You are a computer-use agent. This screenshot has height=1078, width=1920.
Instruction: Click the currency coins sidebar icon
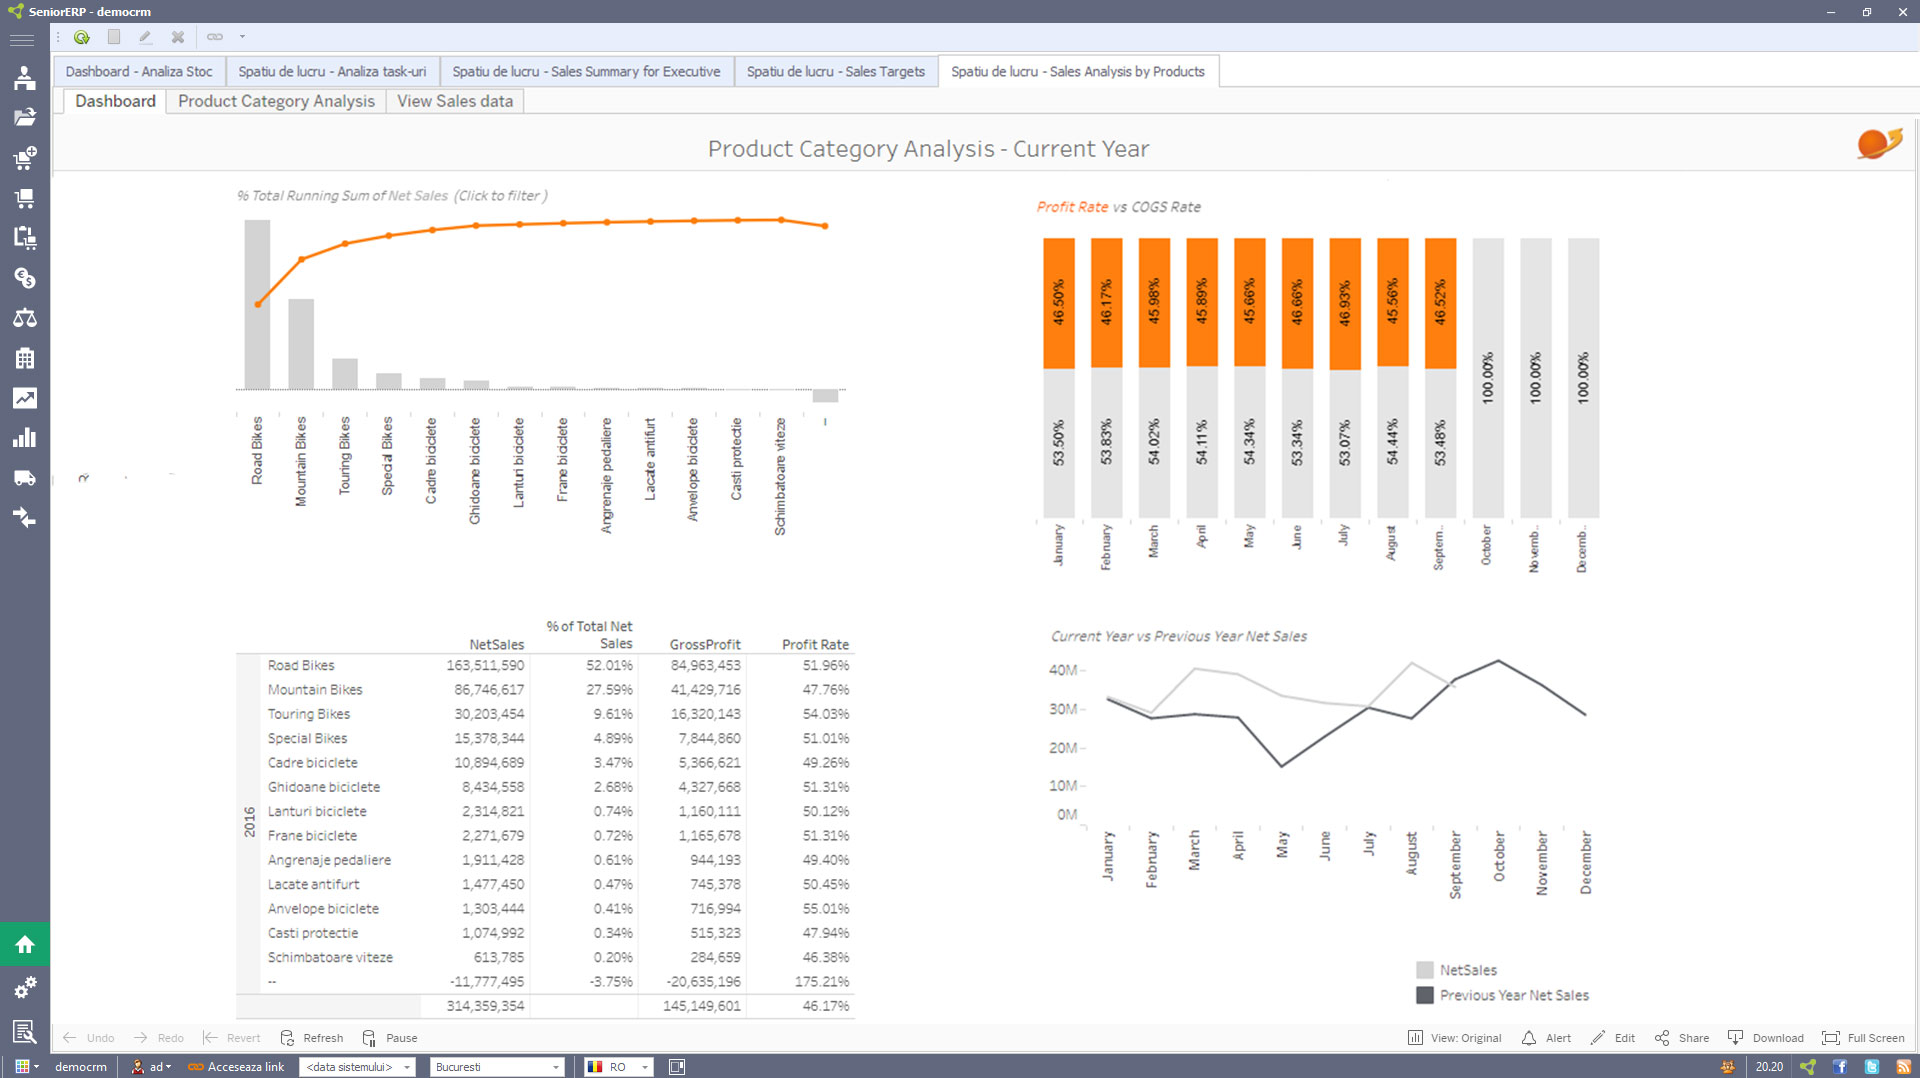pos(24,278)
